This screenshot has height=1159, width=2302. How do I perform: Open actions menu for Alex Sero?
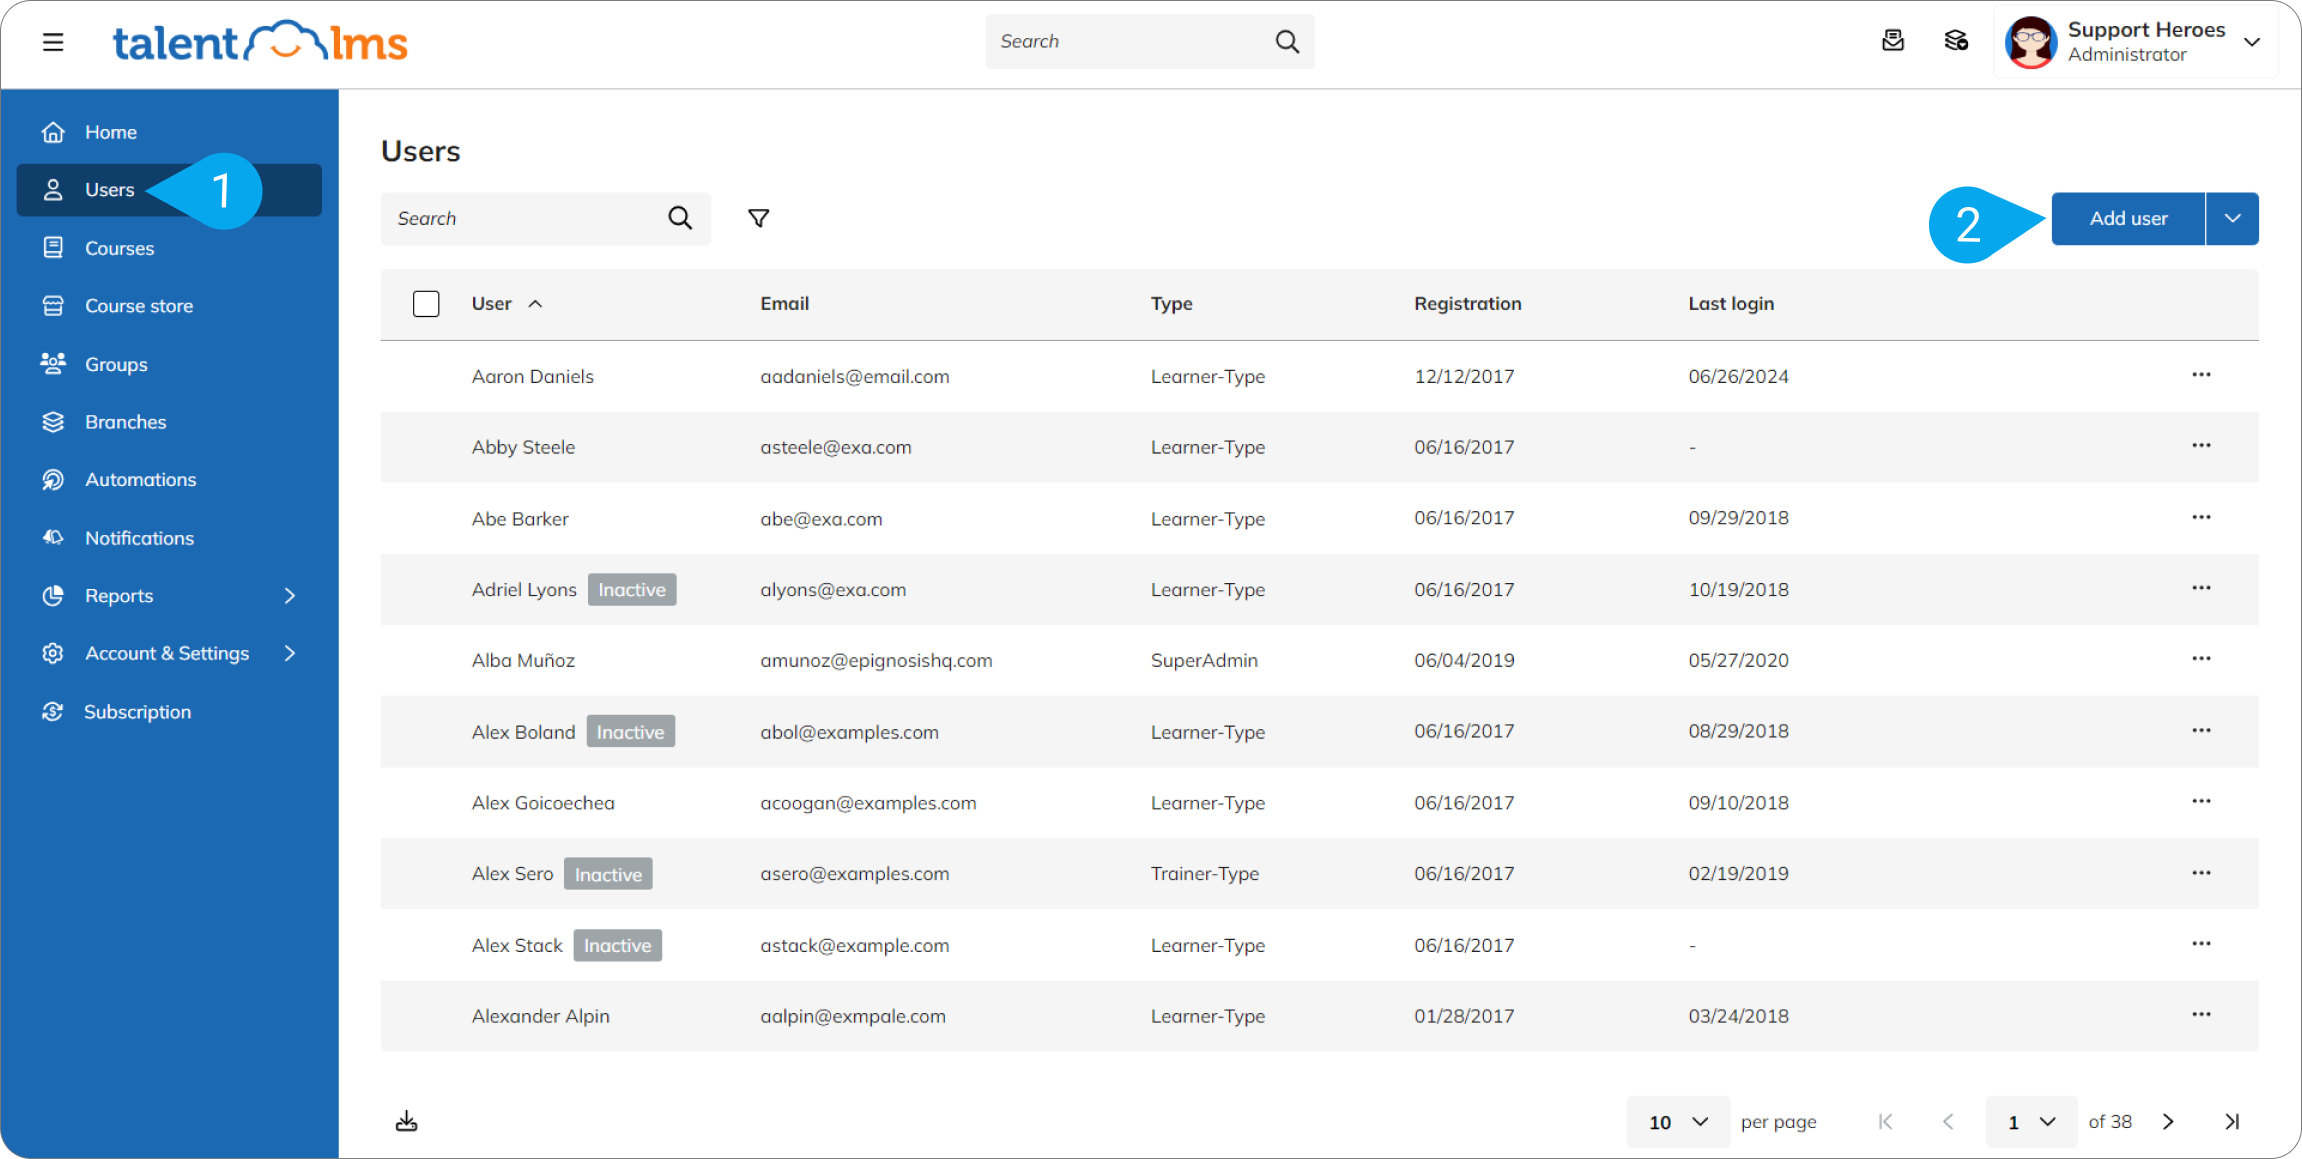click(x=2201, y=873)
